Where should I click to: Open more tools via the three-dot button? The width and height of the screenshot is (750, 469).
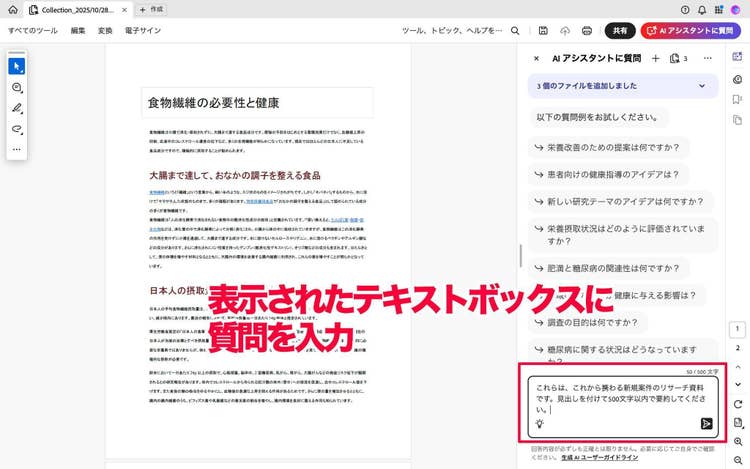[16, 150]
